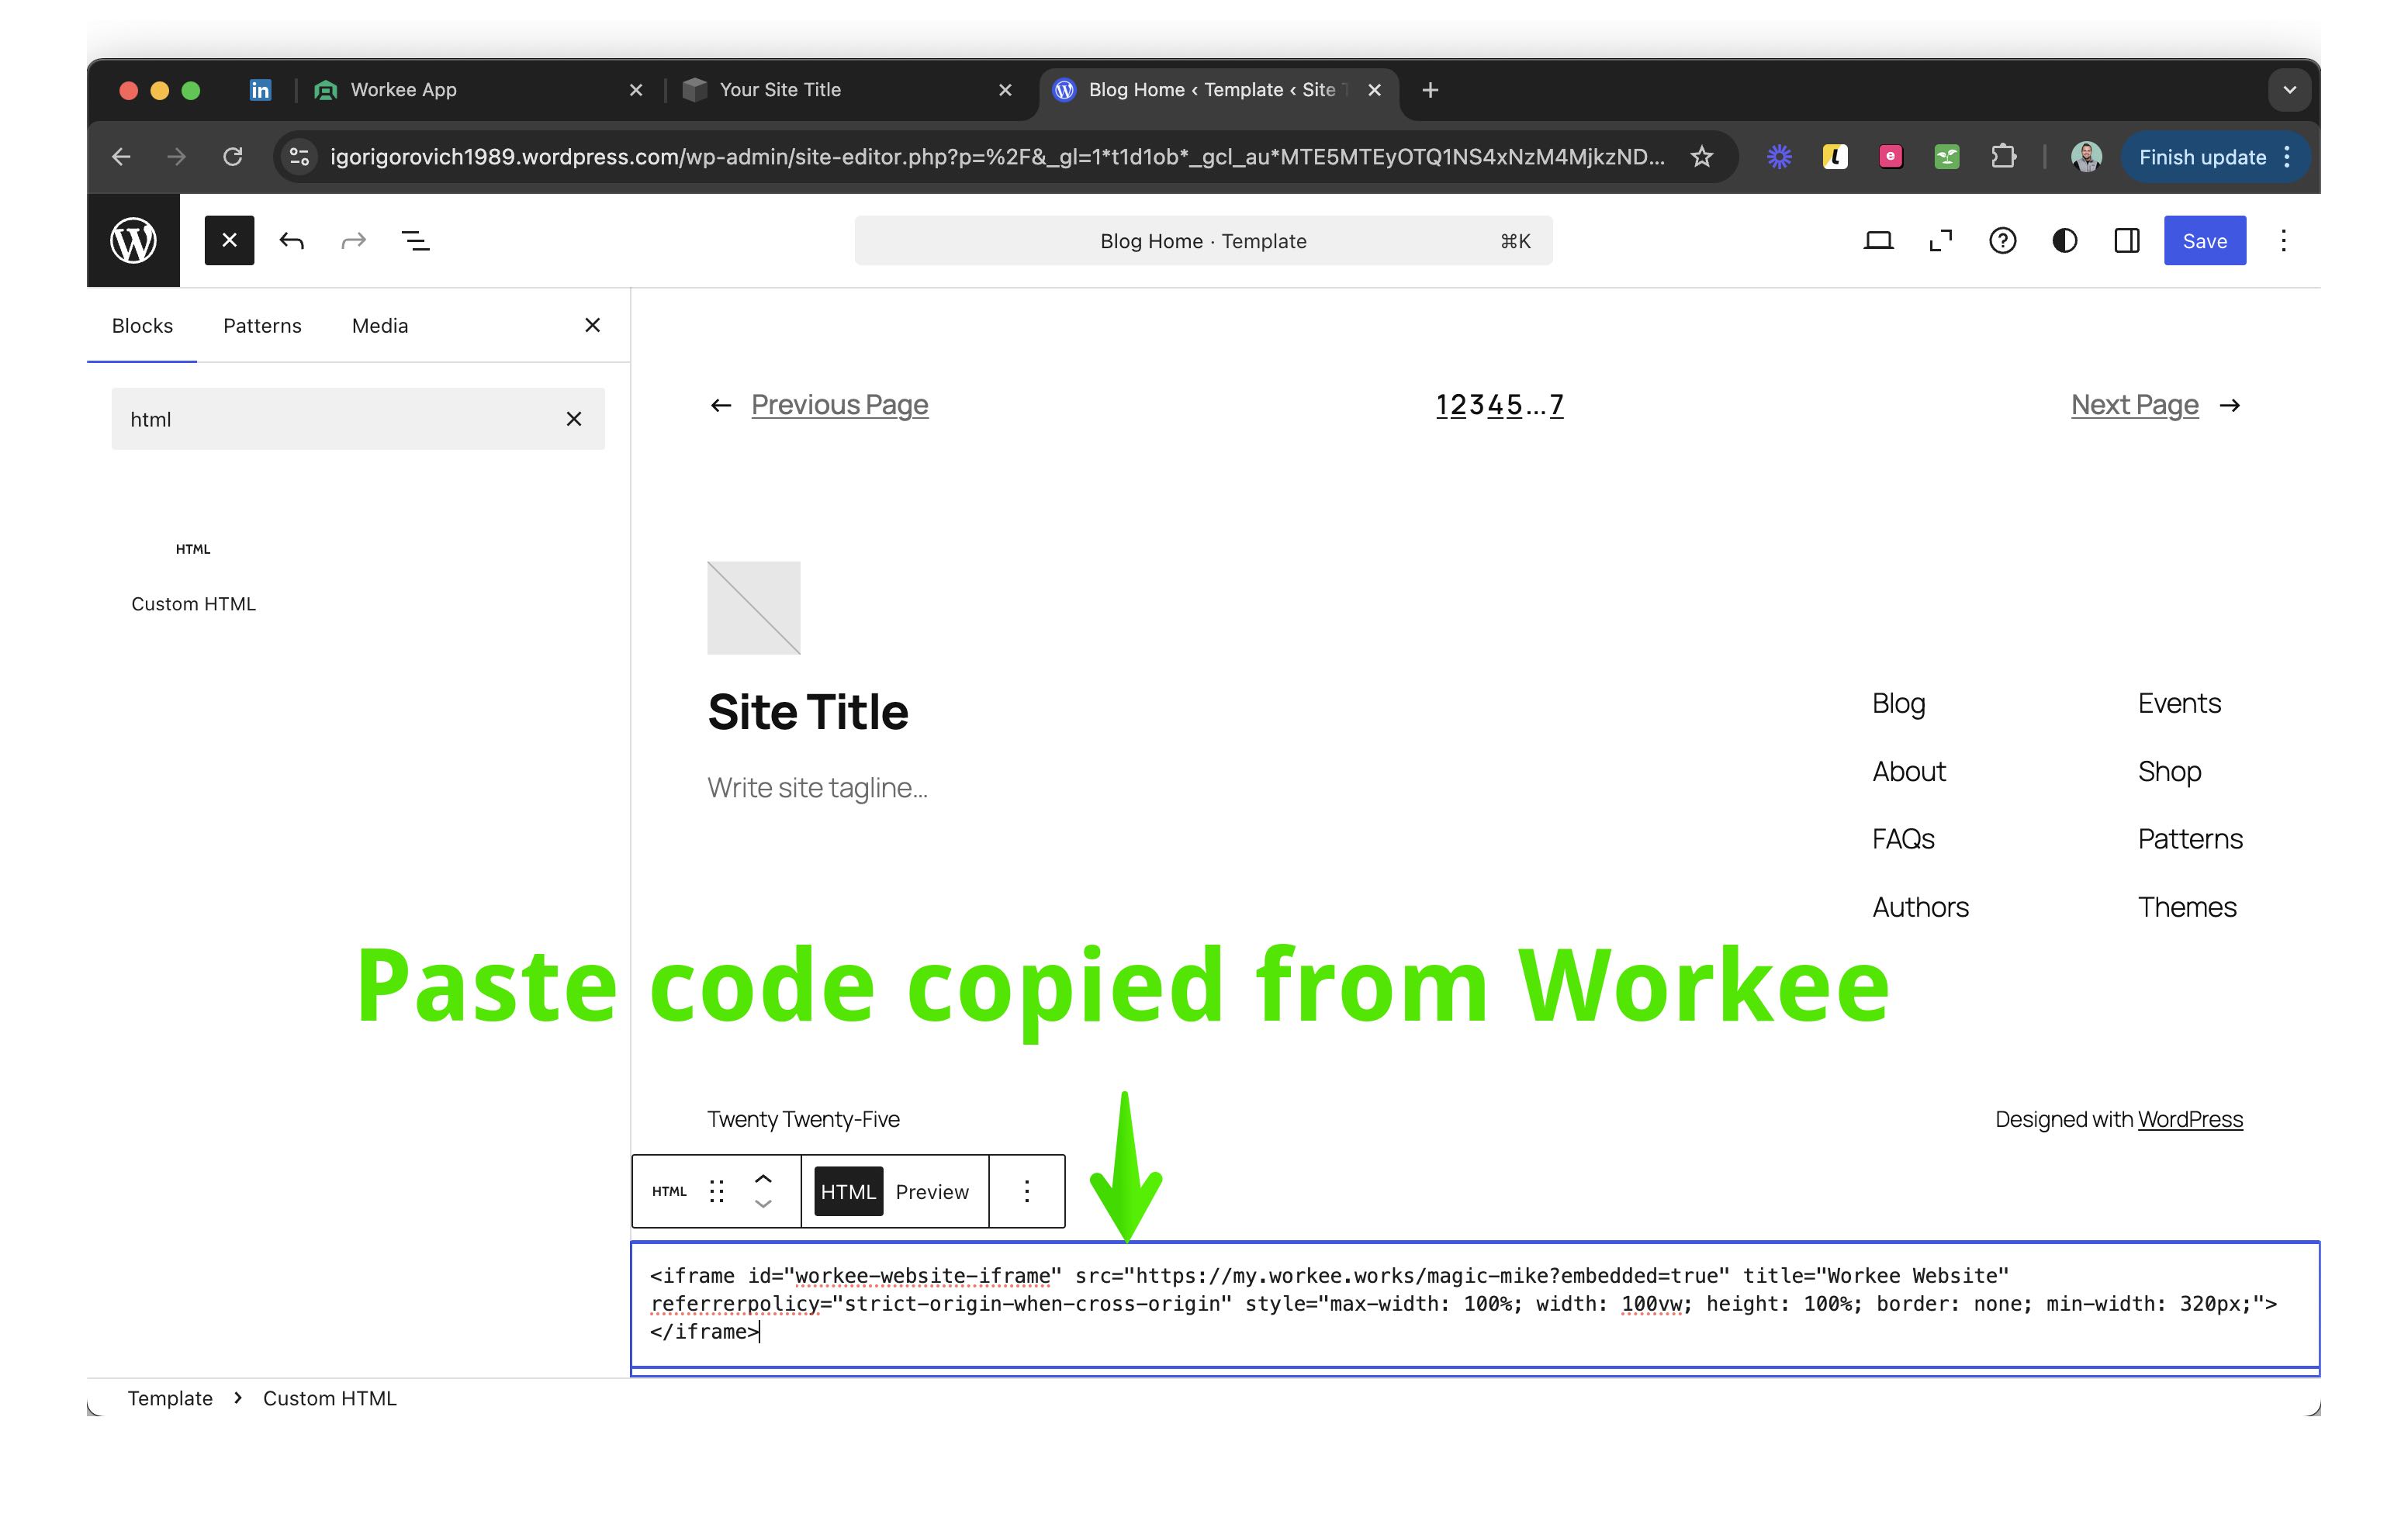Viewport: 2408px width, 1531px height.
Task: Click the About footer link
Action: (1909, 772)
